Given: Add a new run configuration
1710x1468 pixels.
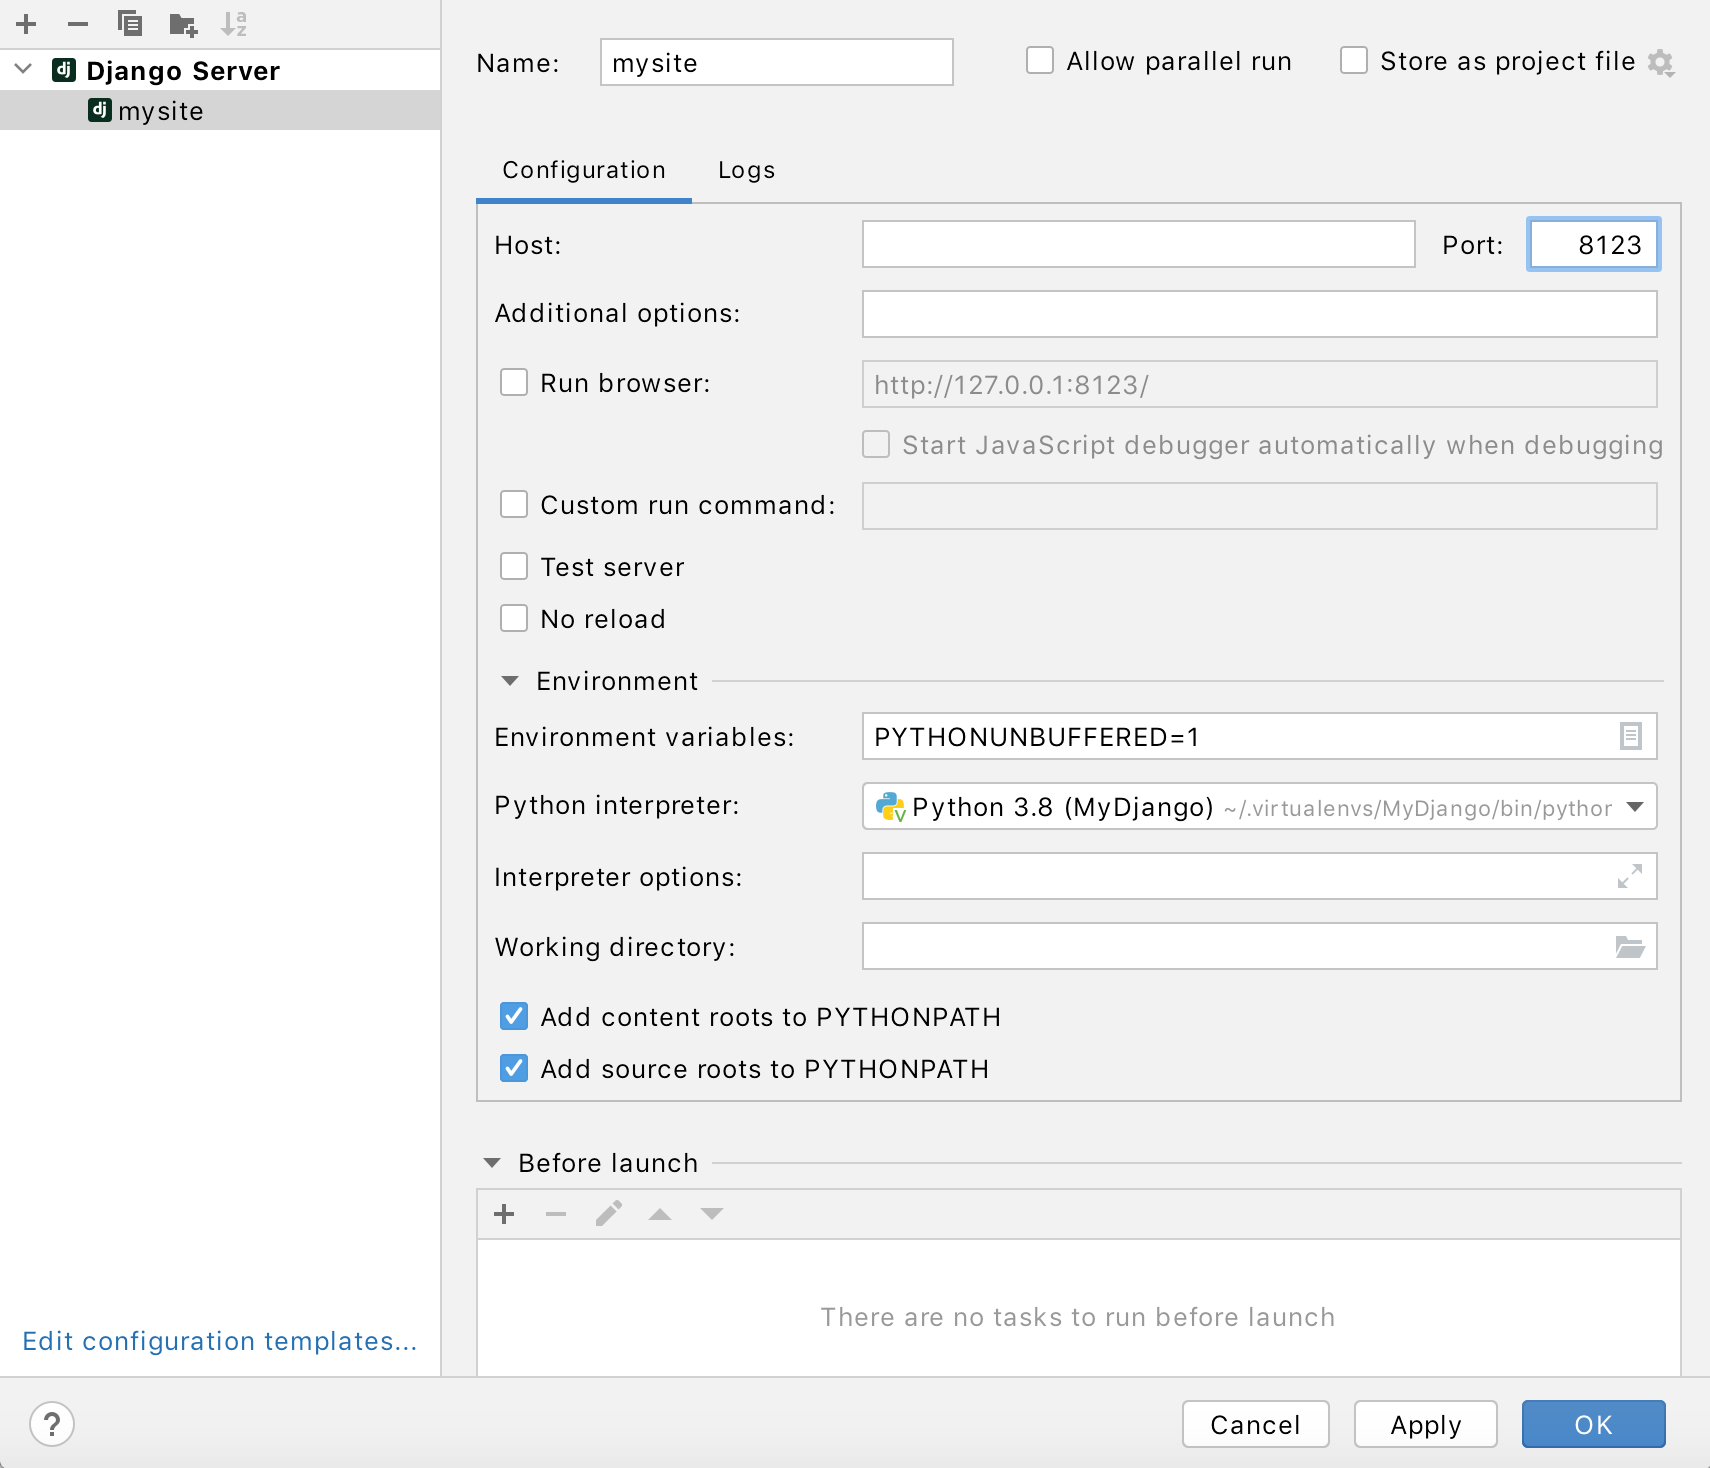Looking at the screenshot, I should pos(25,24).
